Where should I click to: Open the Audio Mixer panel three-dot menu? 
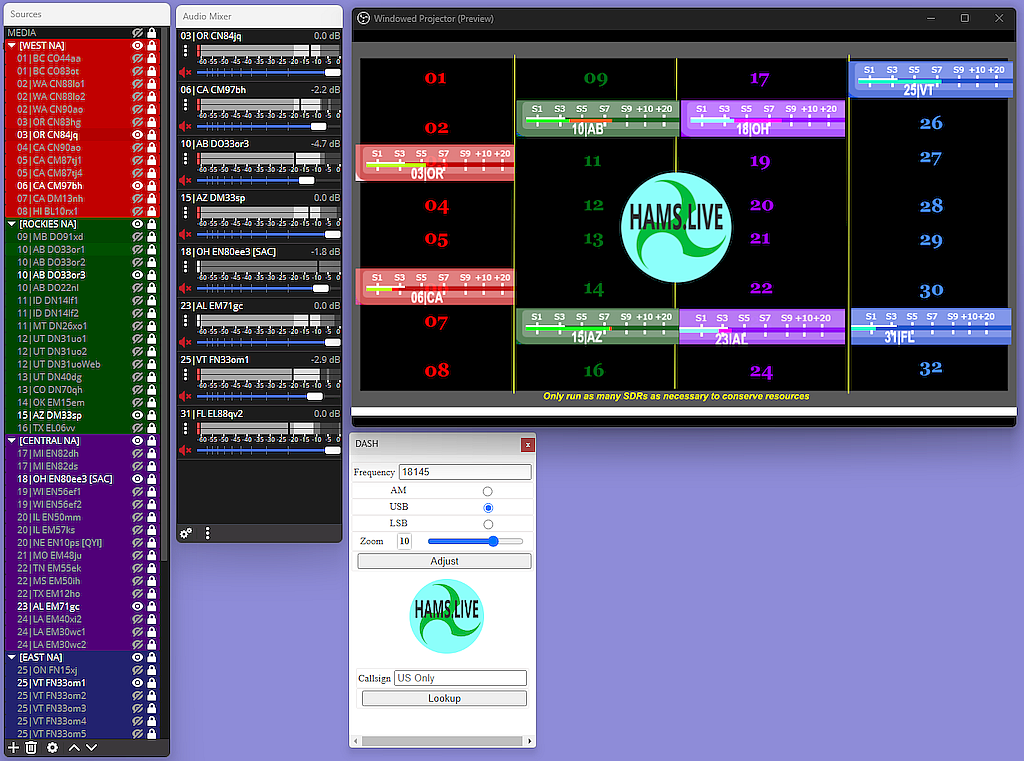pos(207,533)
